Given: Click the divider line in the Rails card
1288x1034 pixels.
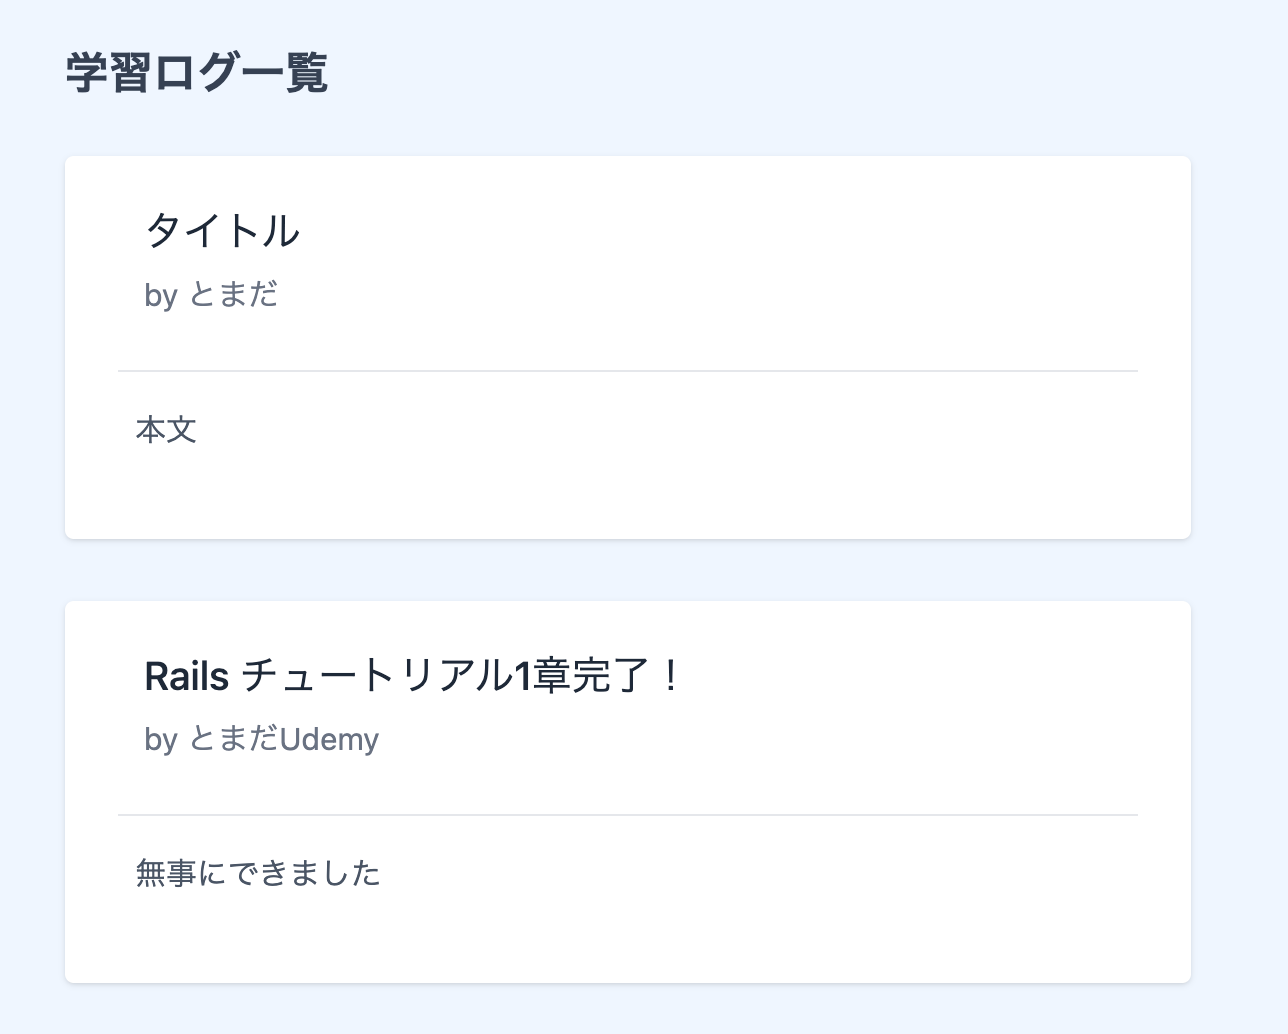Looking at the screenshot, I should click(x=627, y=815).
